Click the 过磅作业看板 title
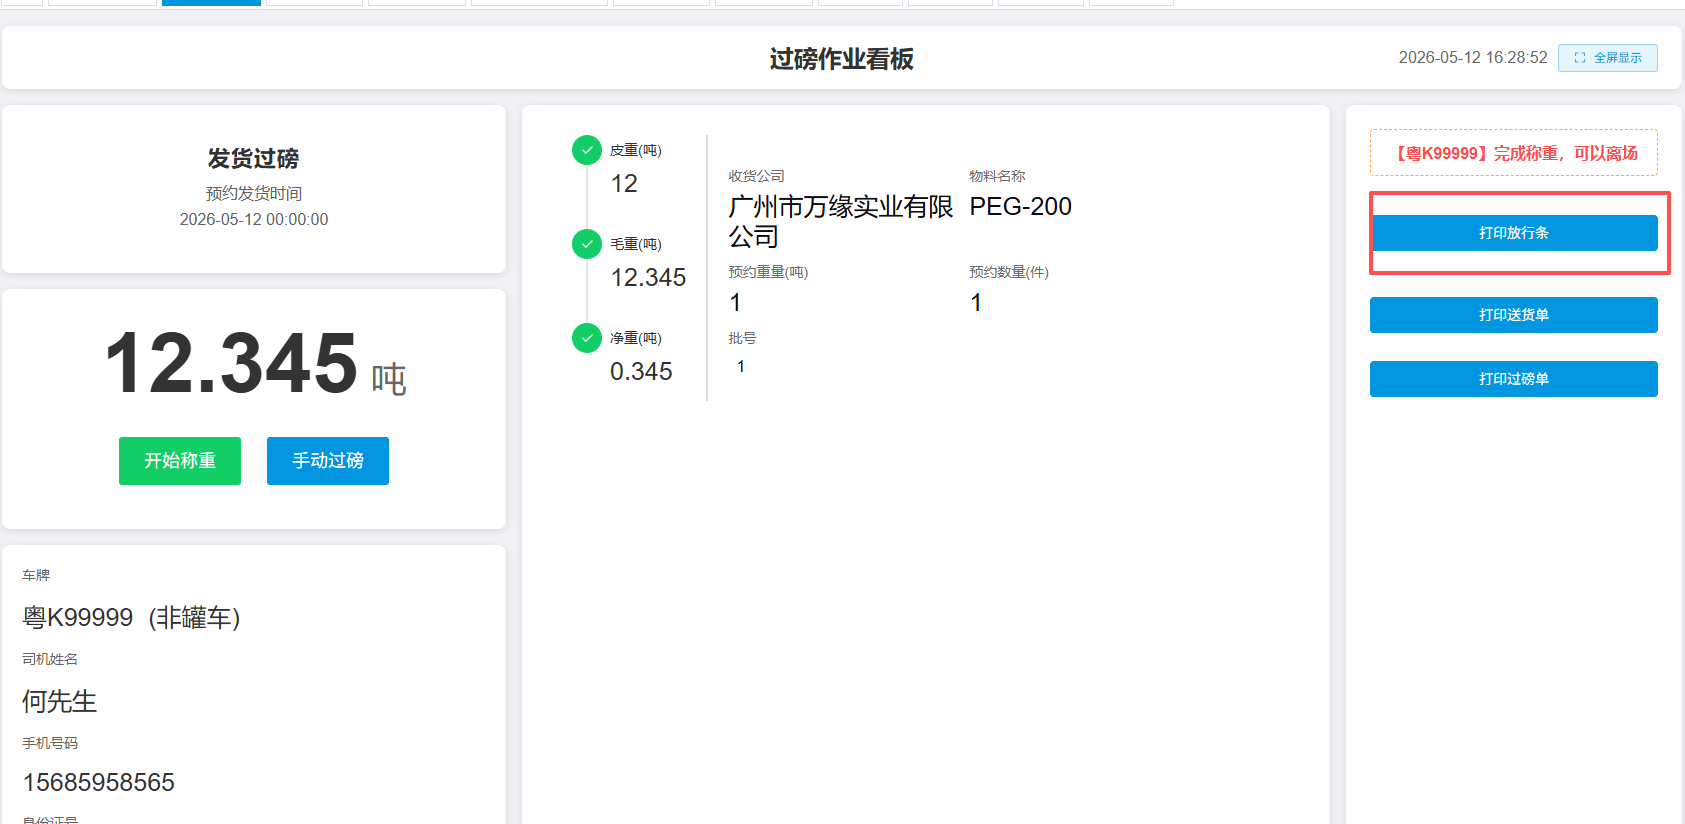The height and width of the screenshot is (824, 1685). (x=842, y=59)
